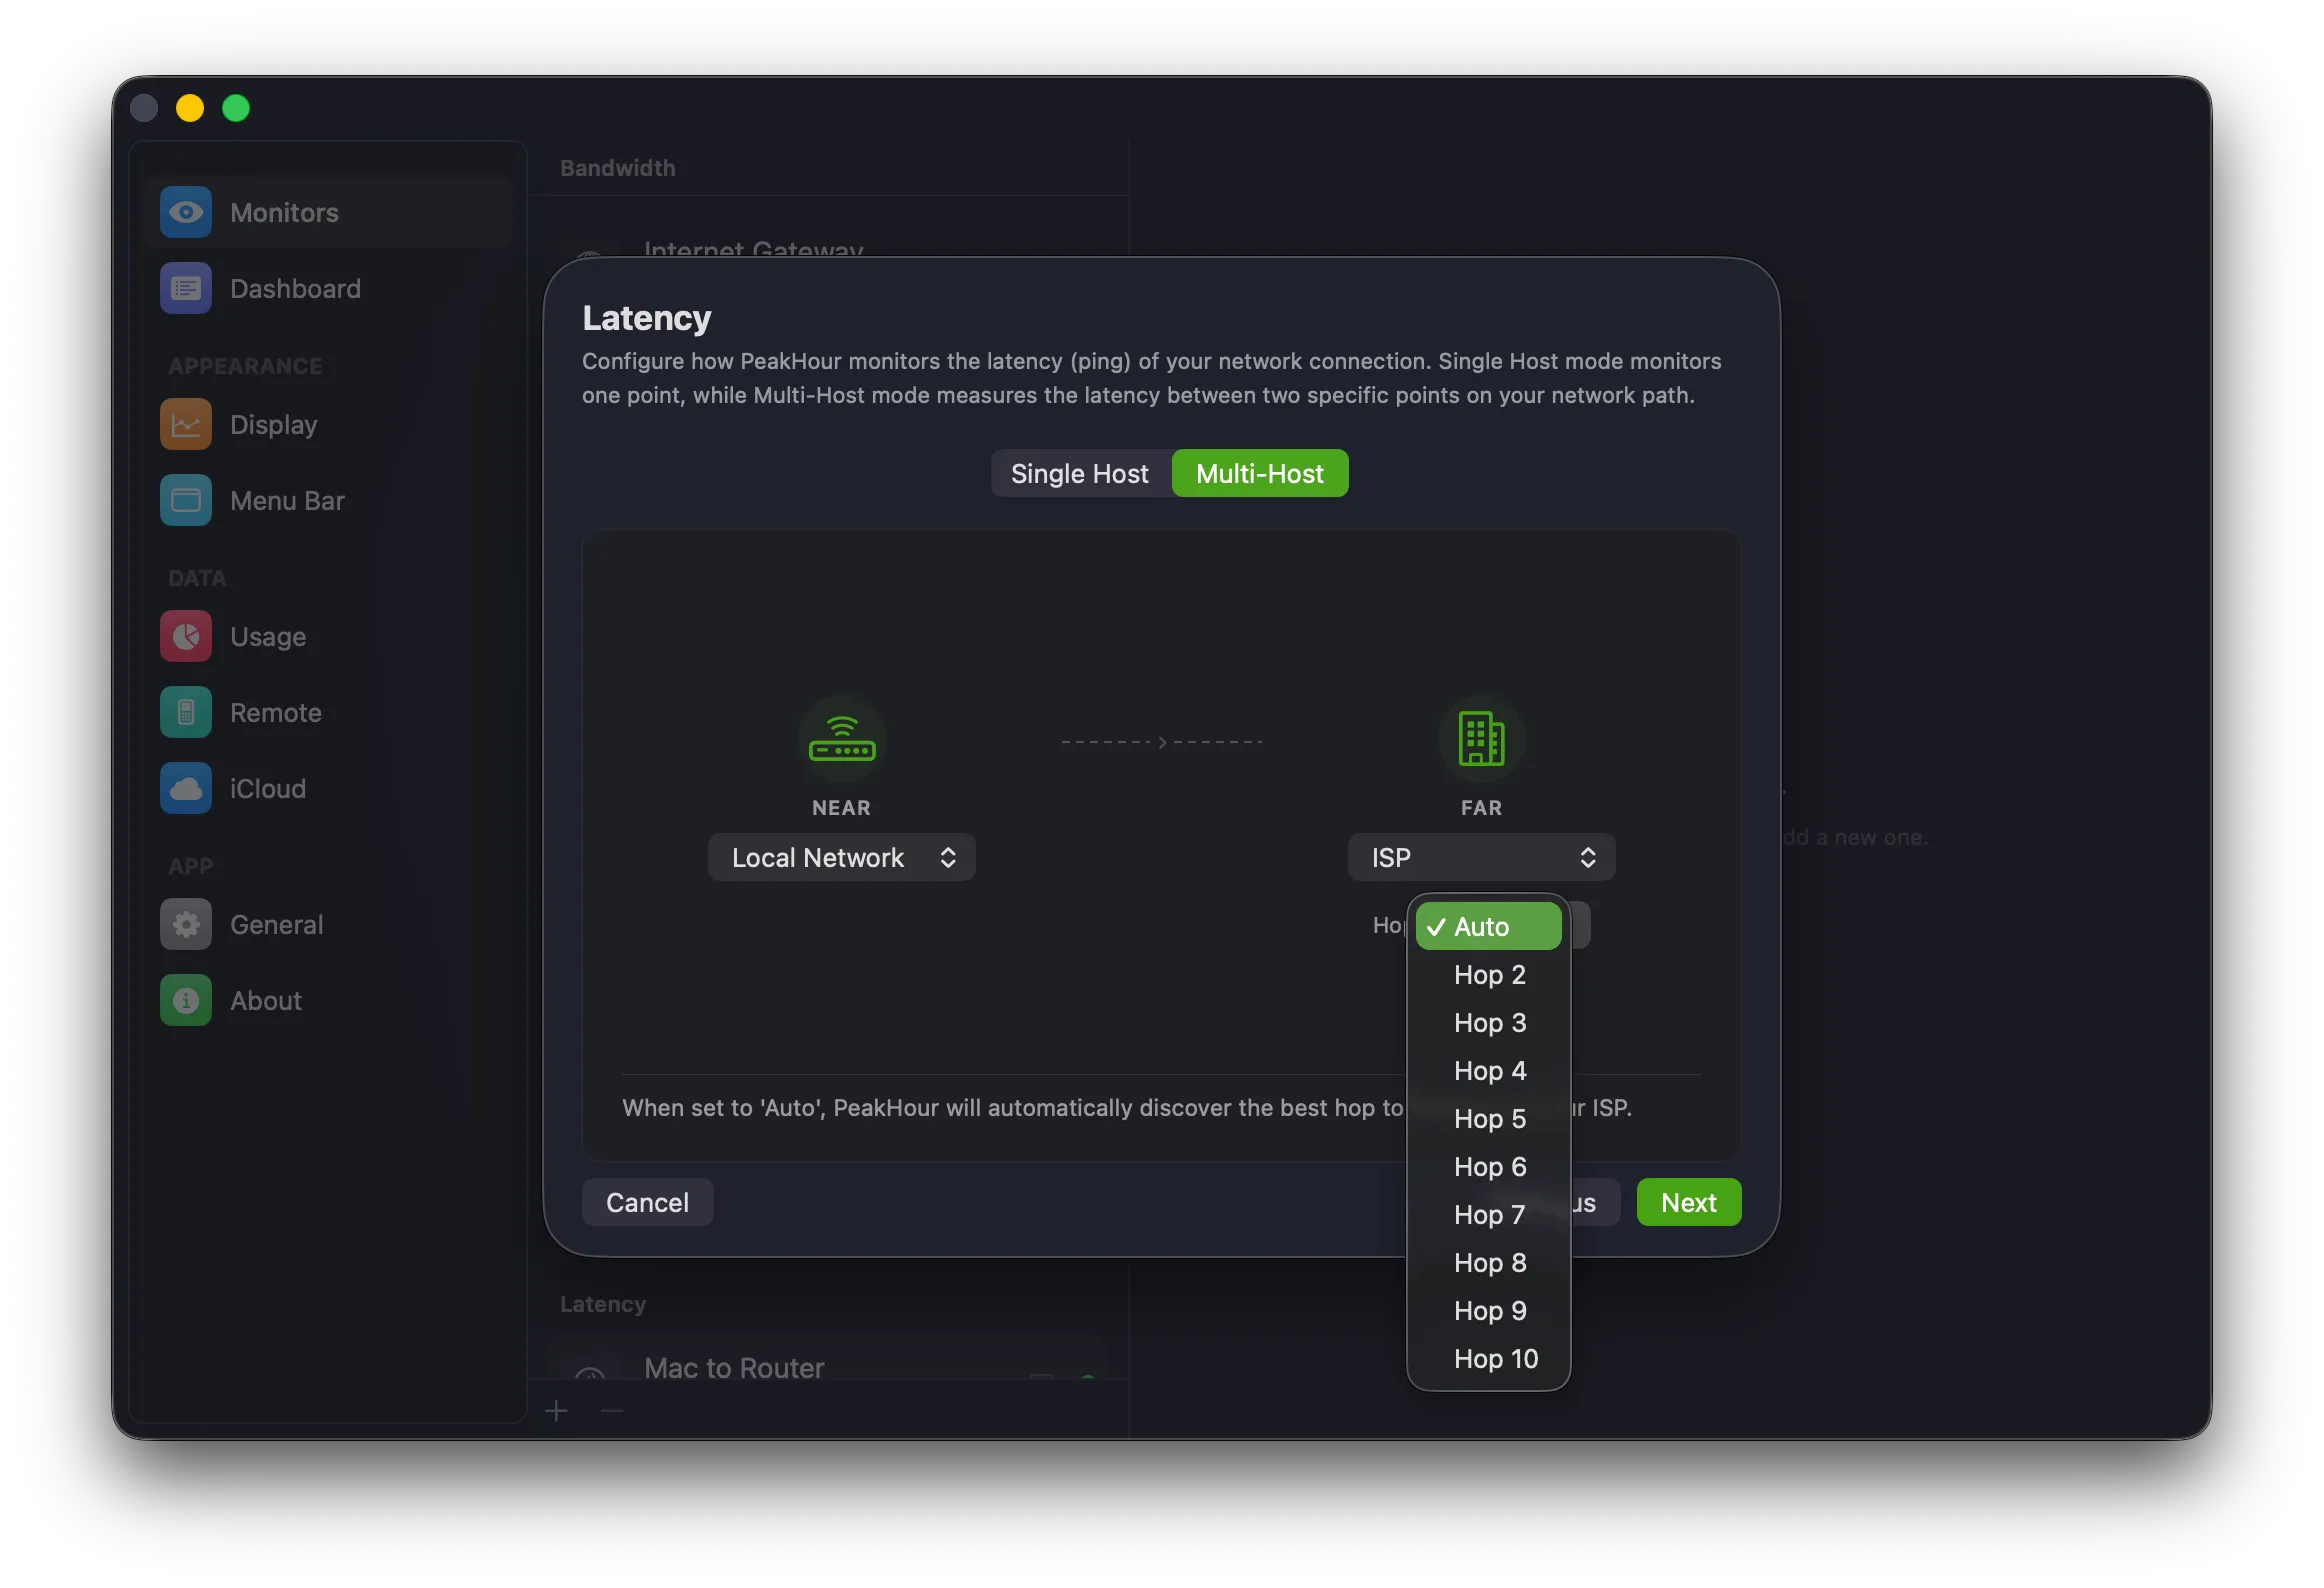Viewport: 2324px width, 1588px height.
Task: Click the Monitors eye icon in sidebar
Action: point(186,212)
